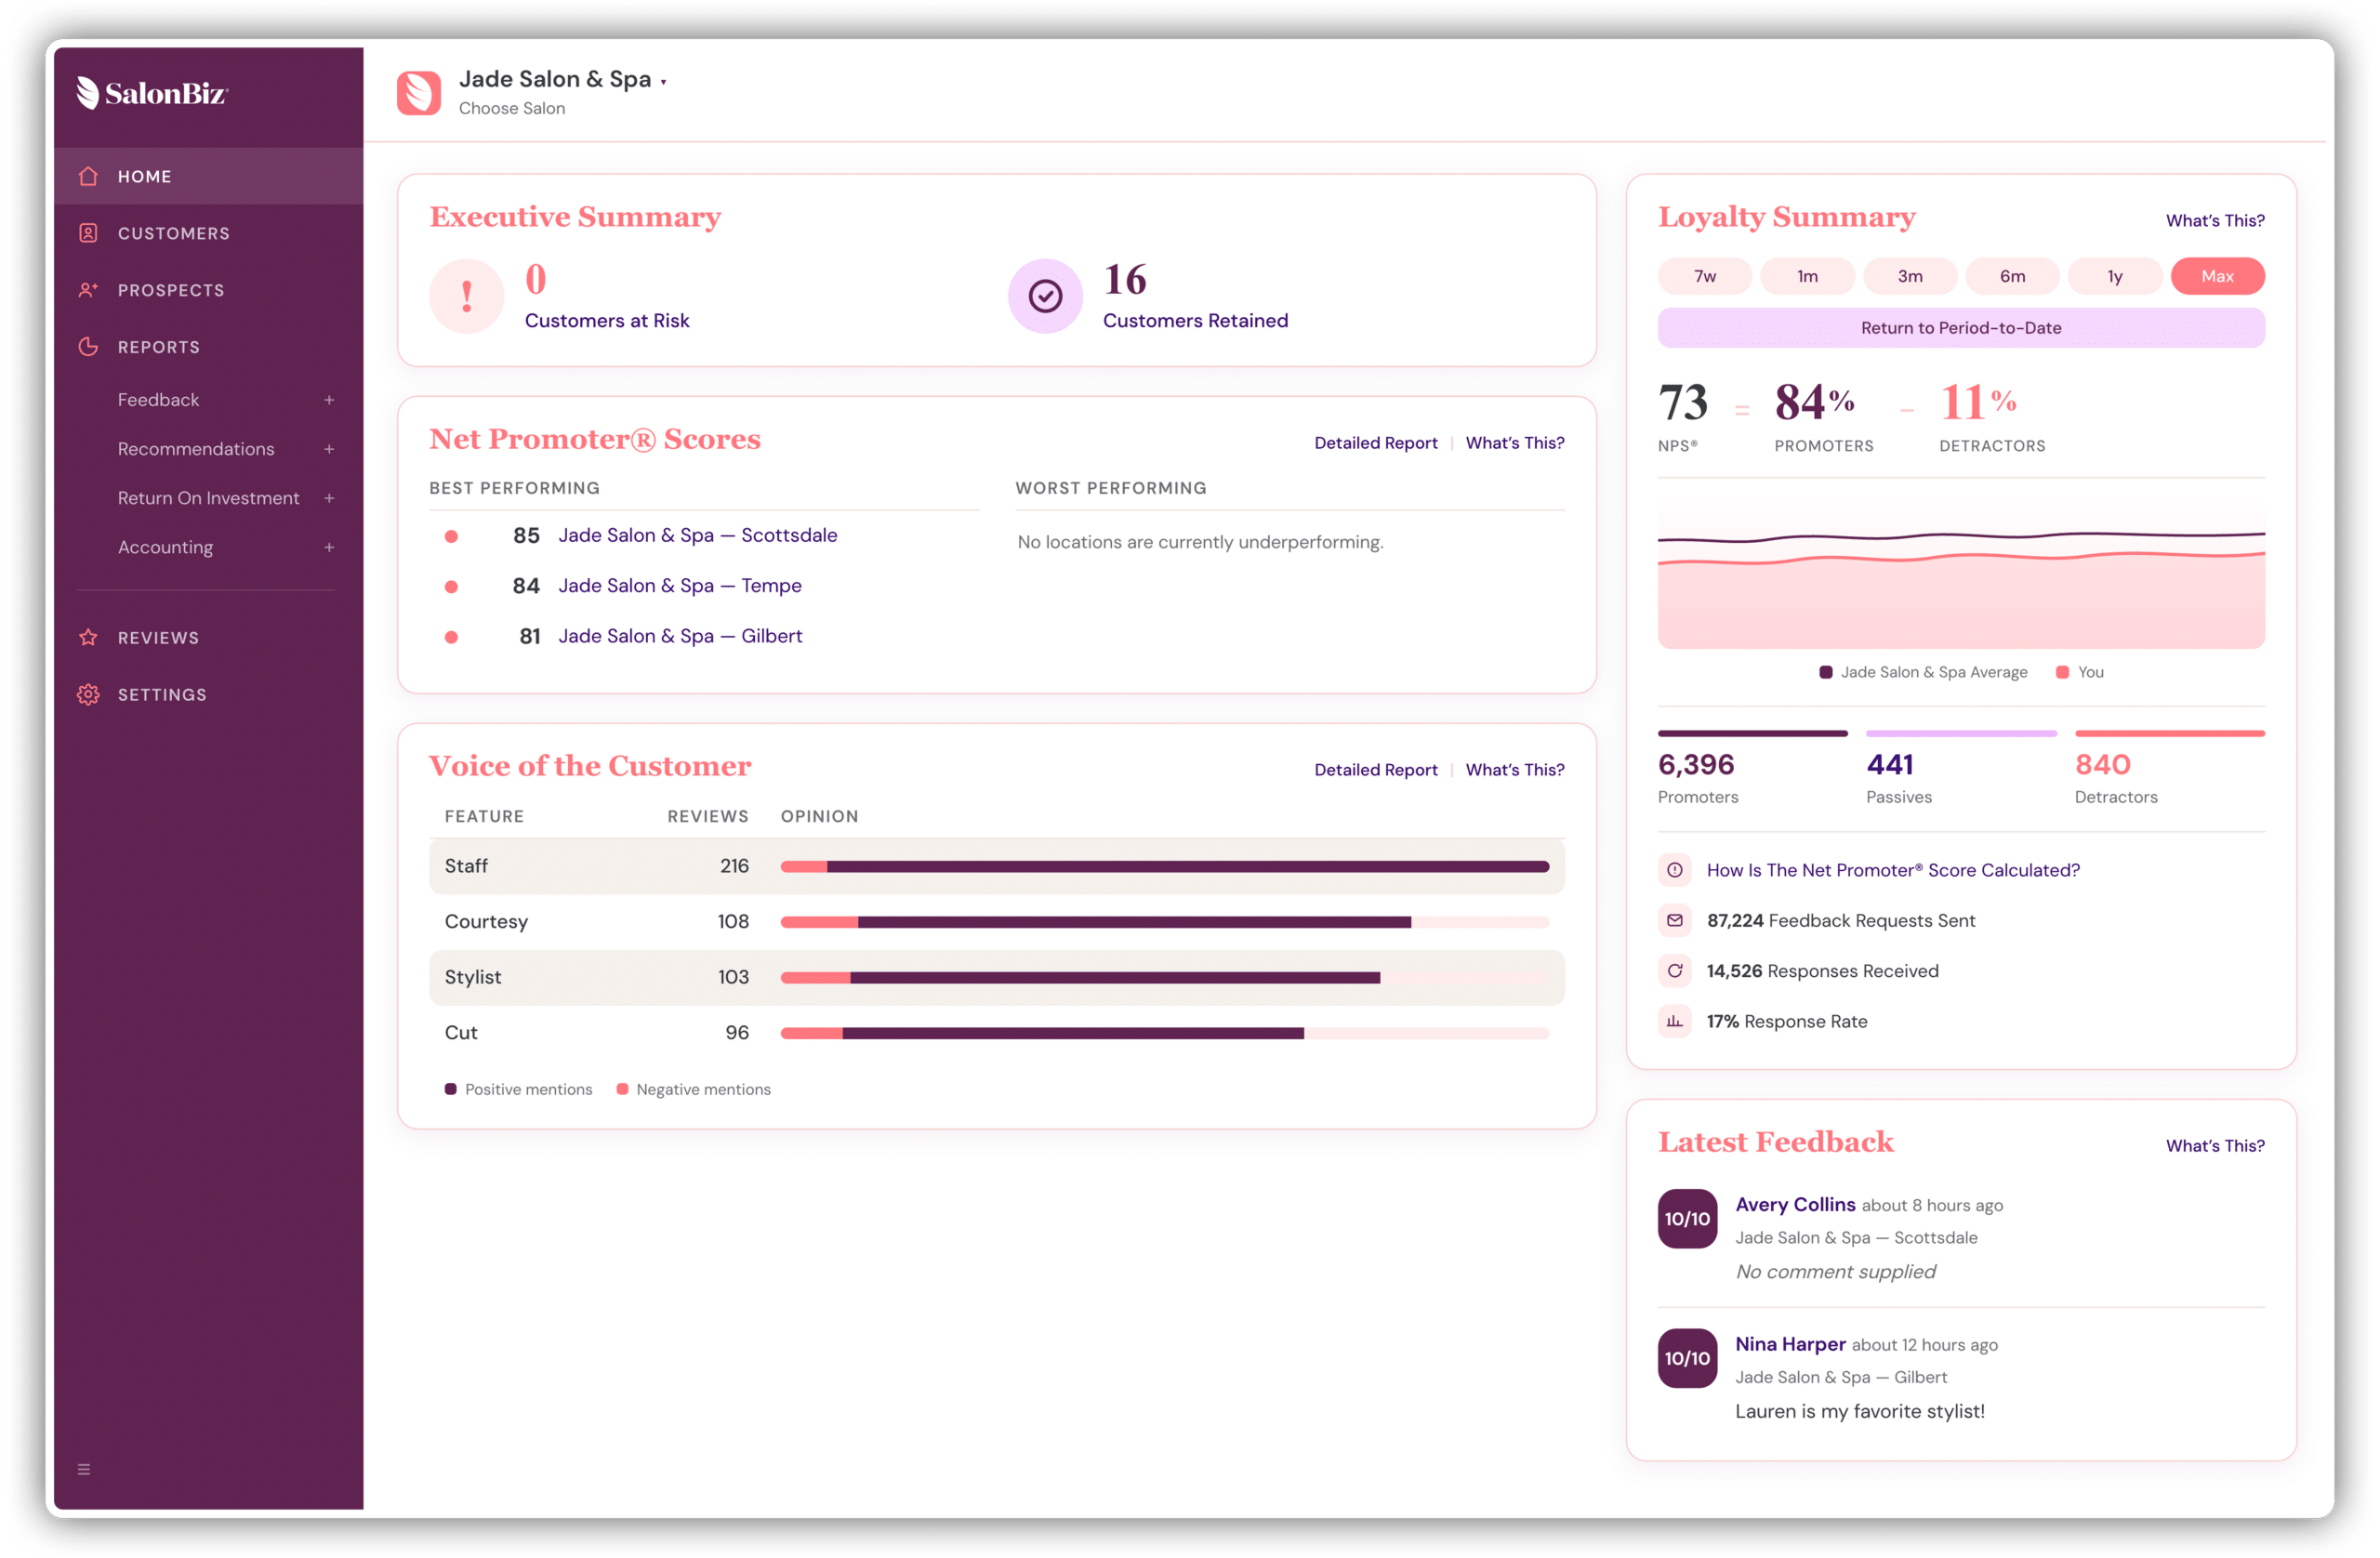
Task: Click the Response Rate bar chart icon
Action: pyautogui.click(x=1675, y=1021)
